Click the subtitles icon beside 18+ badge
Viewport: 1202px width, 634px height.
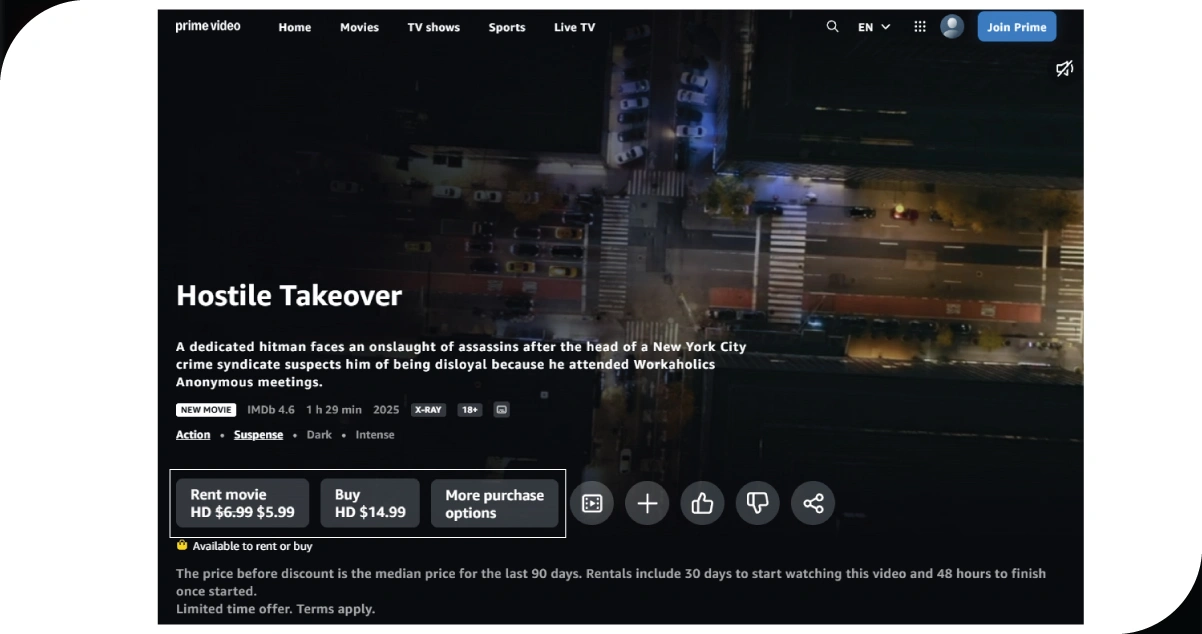[501, 410]
